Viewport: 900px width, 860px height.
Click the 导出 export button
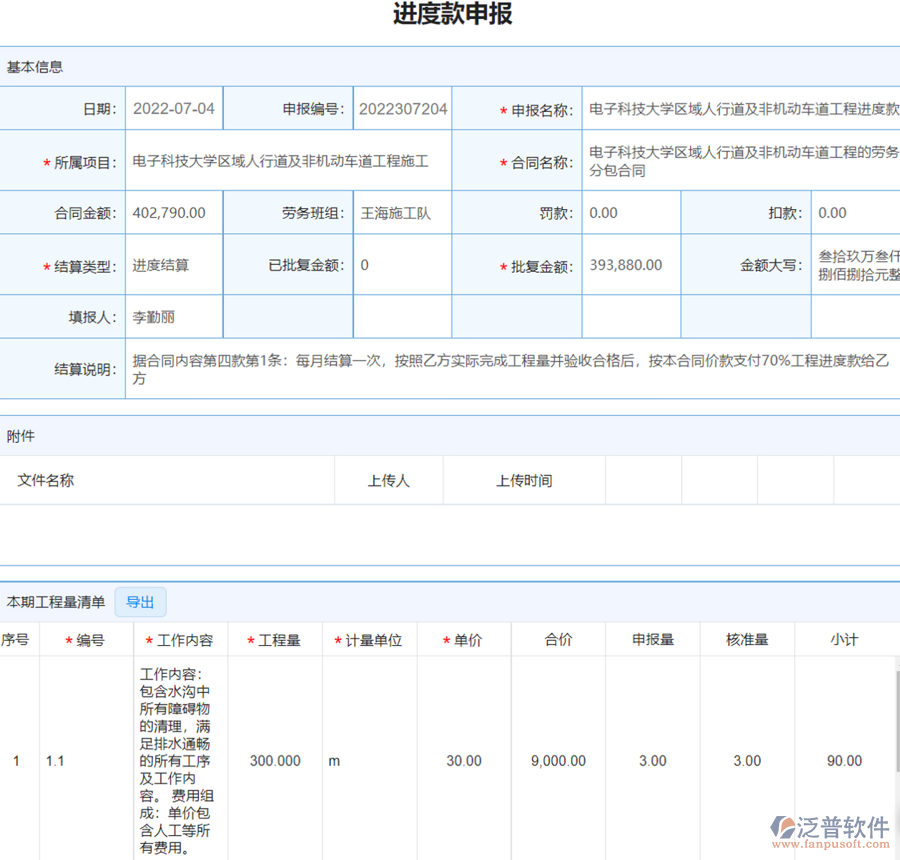click(140, 602)
